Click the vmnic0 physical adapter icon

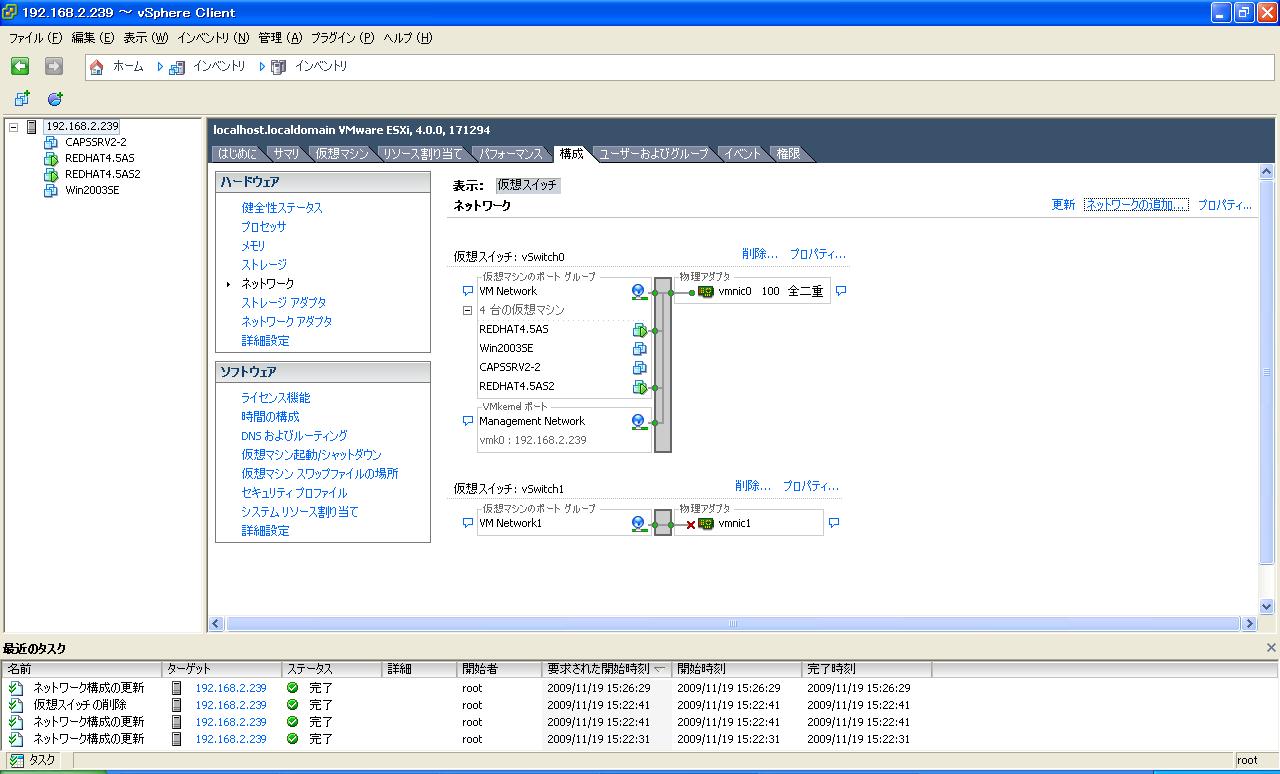tap(705, 292)
